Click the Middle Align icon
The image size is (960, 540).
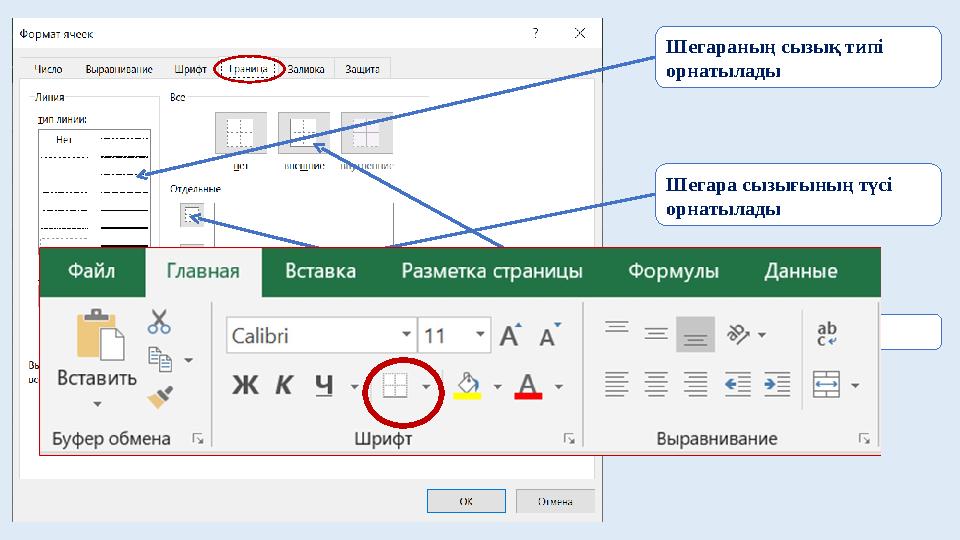656,334
